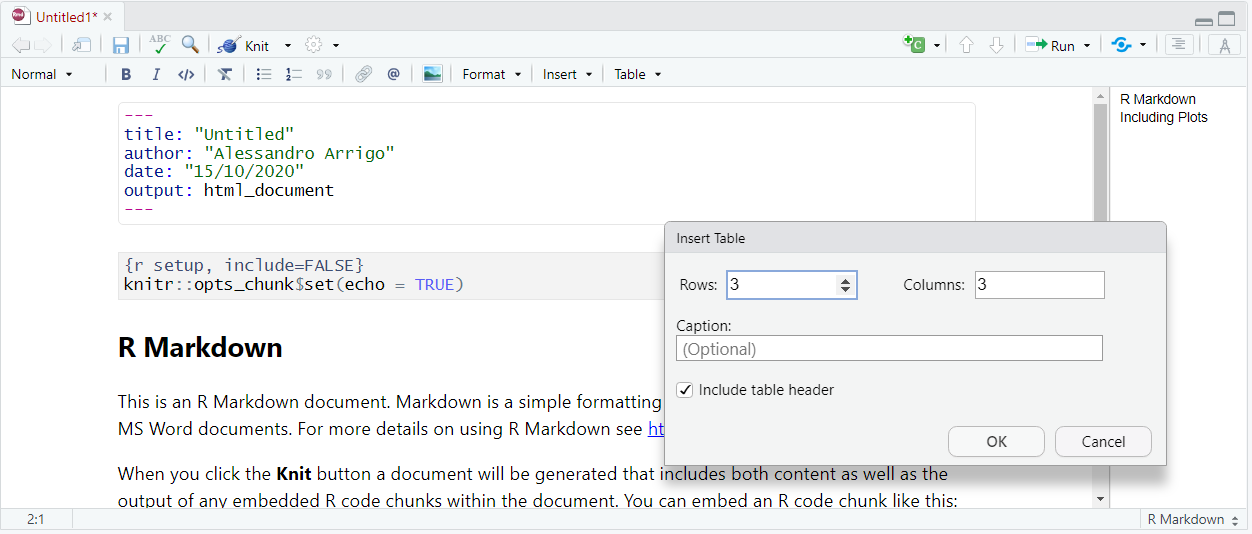Open the R Markdown file type selector
The height and width of the screenshot is (534, 1252).
coord(1193,520)
